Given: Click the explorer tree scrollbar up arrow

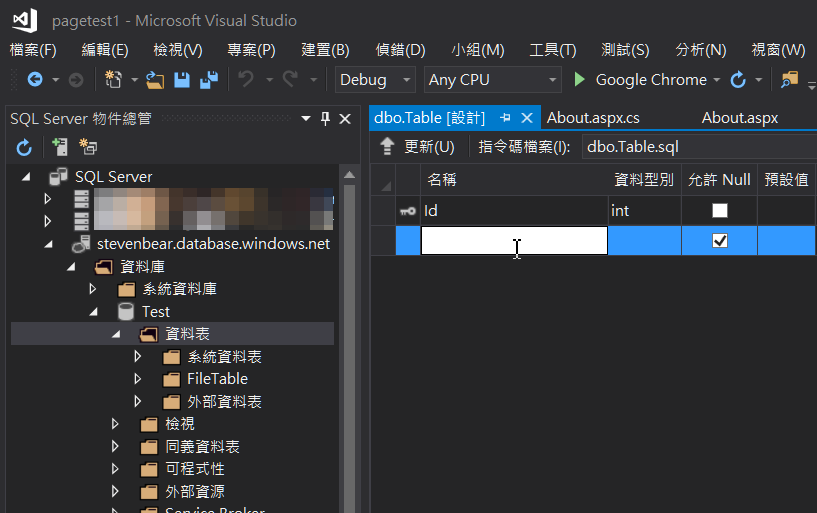Looking at the screenshot, I should pyautogui.click(x=350, y=175).
